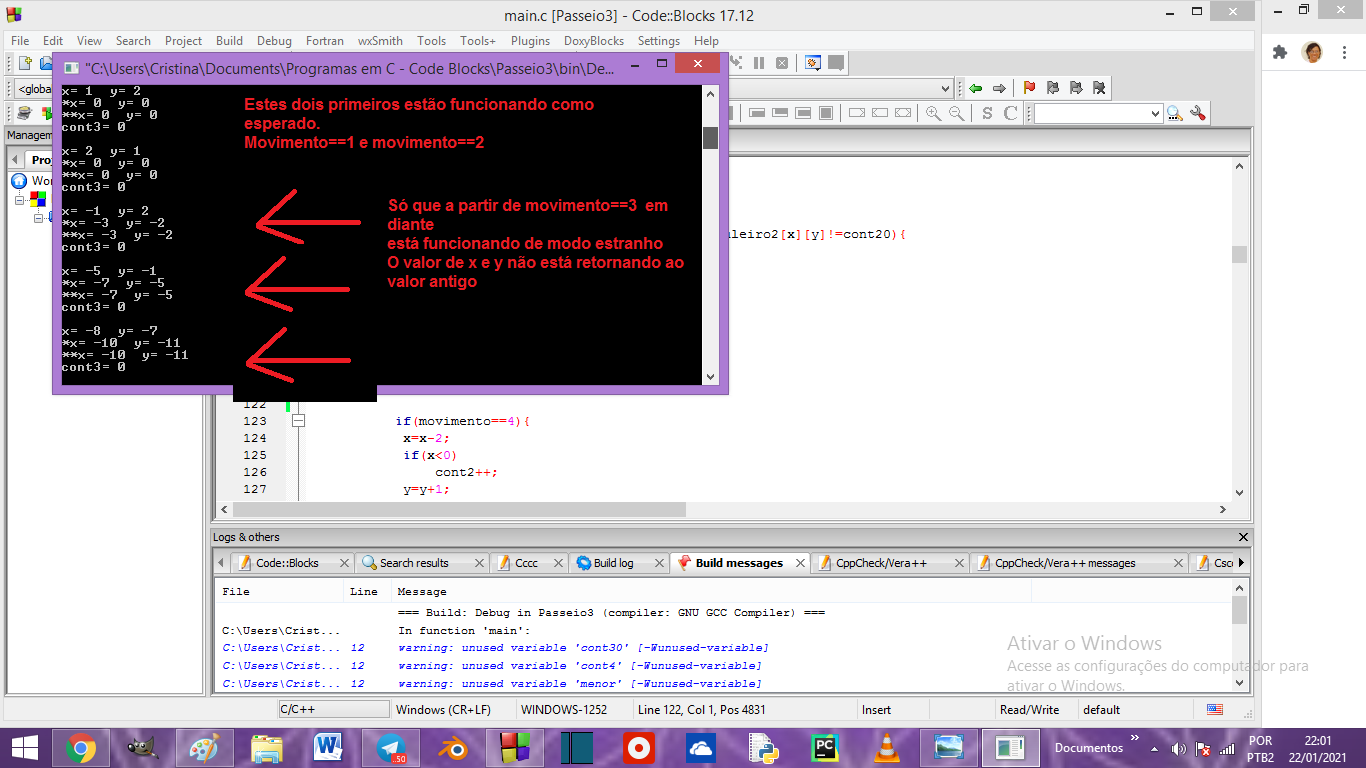This screenshot has height=768, width=1366.
Task: Click the zoom out magnifier icon
Action: 957,114
